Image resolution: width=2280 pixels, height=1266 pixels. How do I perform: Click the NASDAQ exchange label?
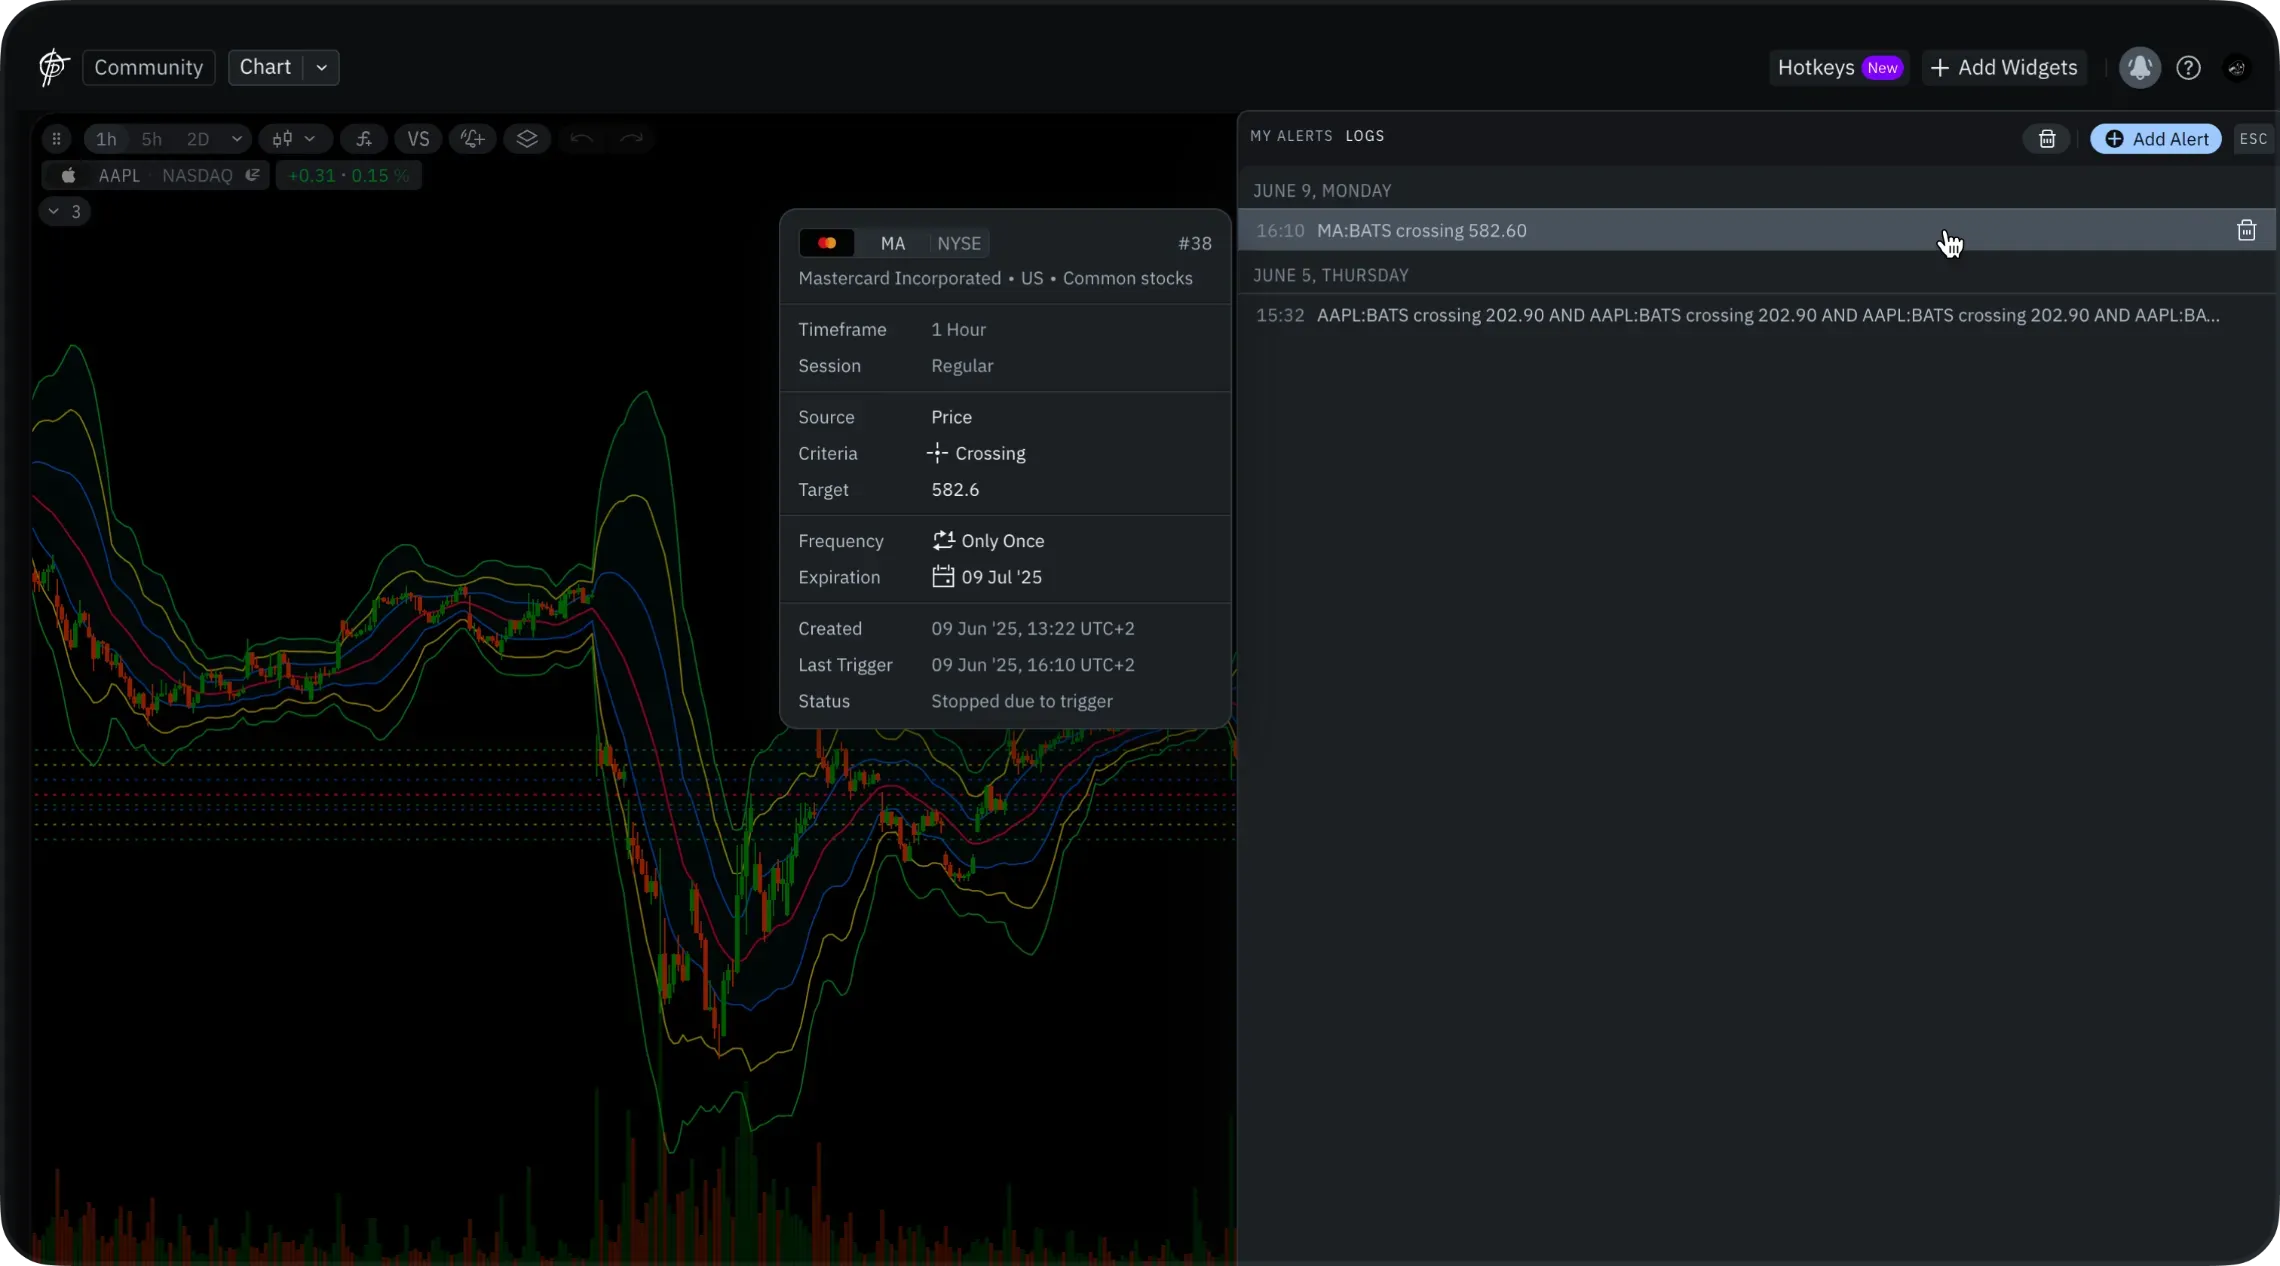(197, 176)
